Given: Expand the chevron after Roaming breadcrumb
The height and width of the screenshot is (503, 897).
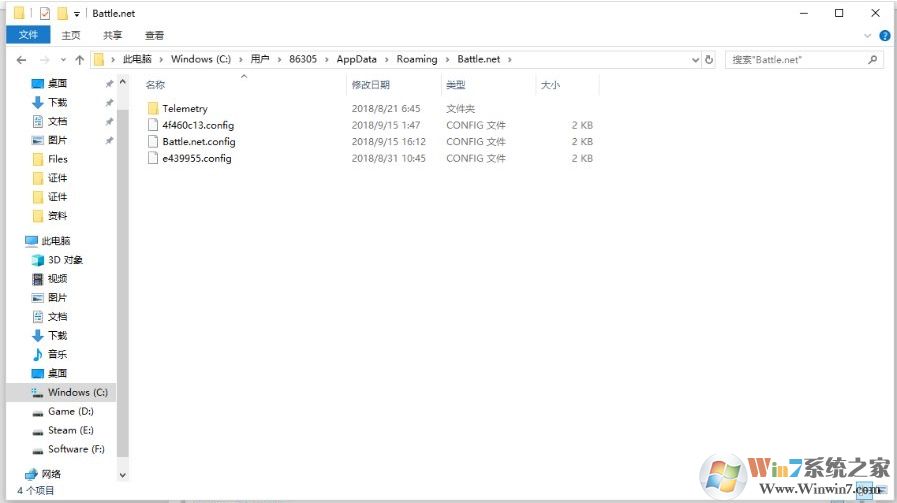Looking at the screenshot, I should pos(447,60).
